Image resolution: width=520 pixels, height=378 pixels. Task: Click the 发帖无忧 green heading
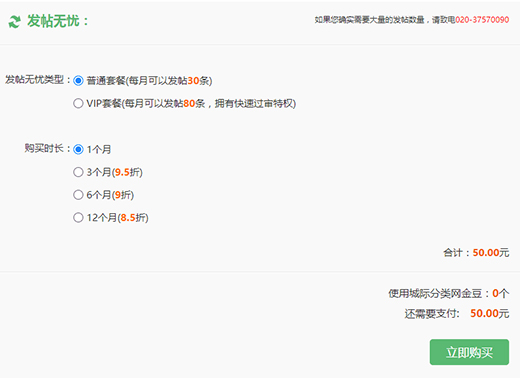click(58, 21)
